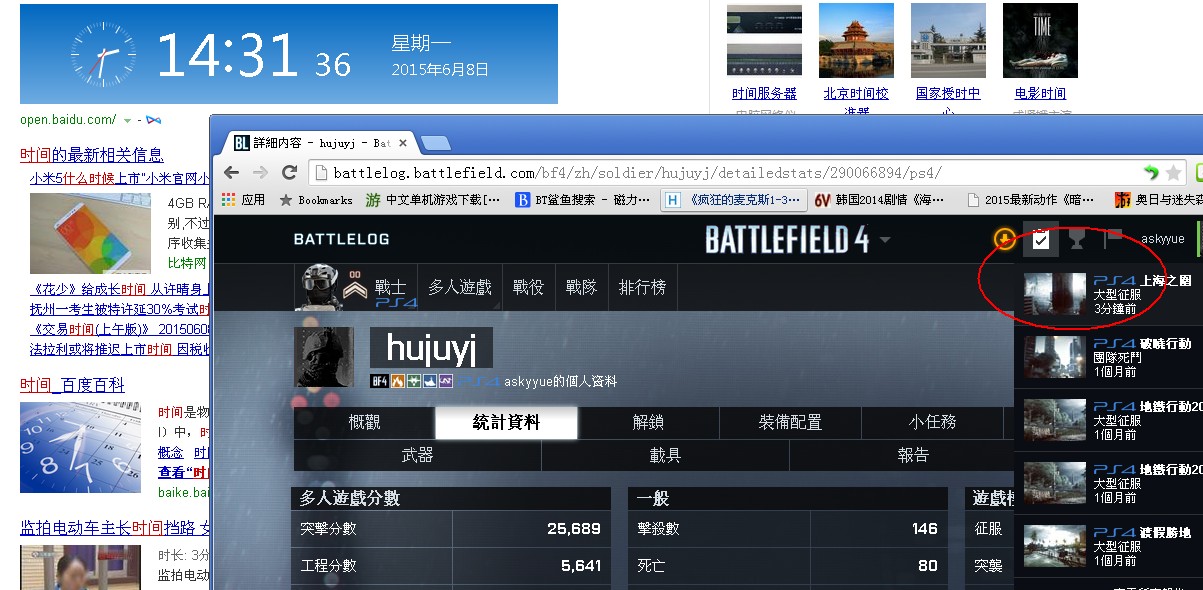Click the Chrome forward arrow
This screenshot has width=1203, height=590.
click(x=260, y=173)
